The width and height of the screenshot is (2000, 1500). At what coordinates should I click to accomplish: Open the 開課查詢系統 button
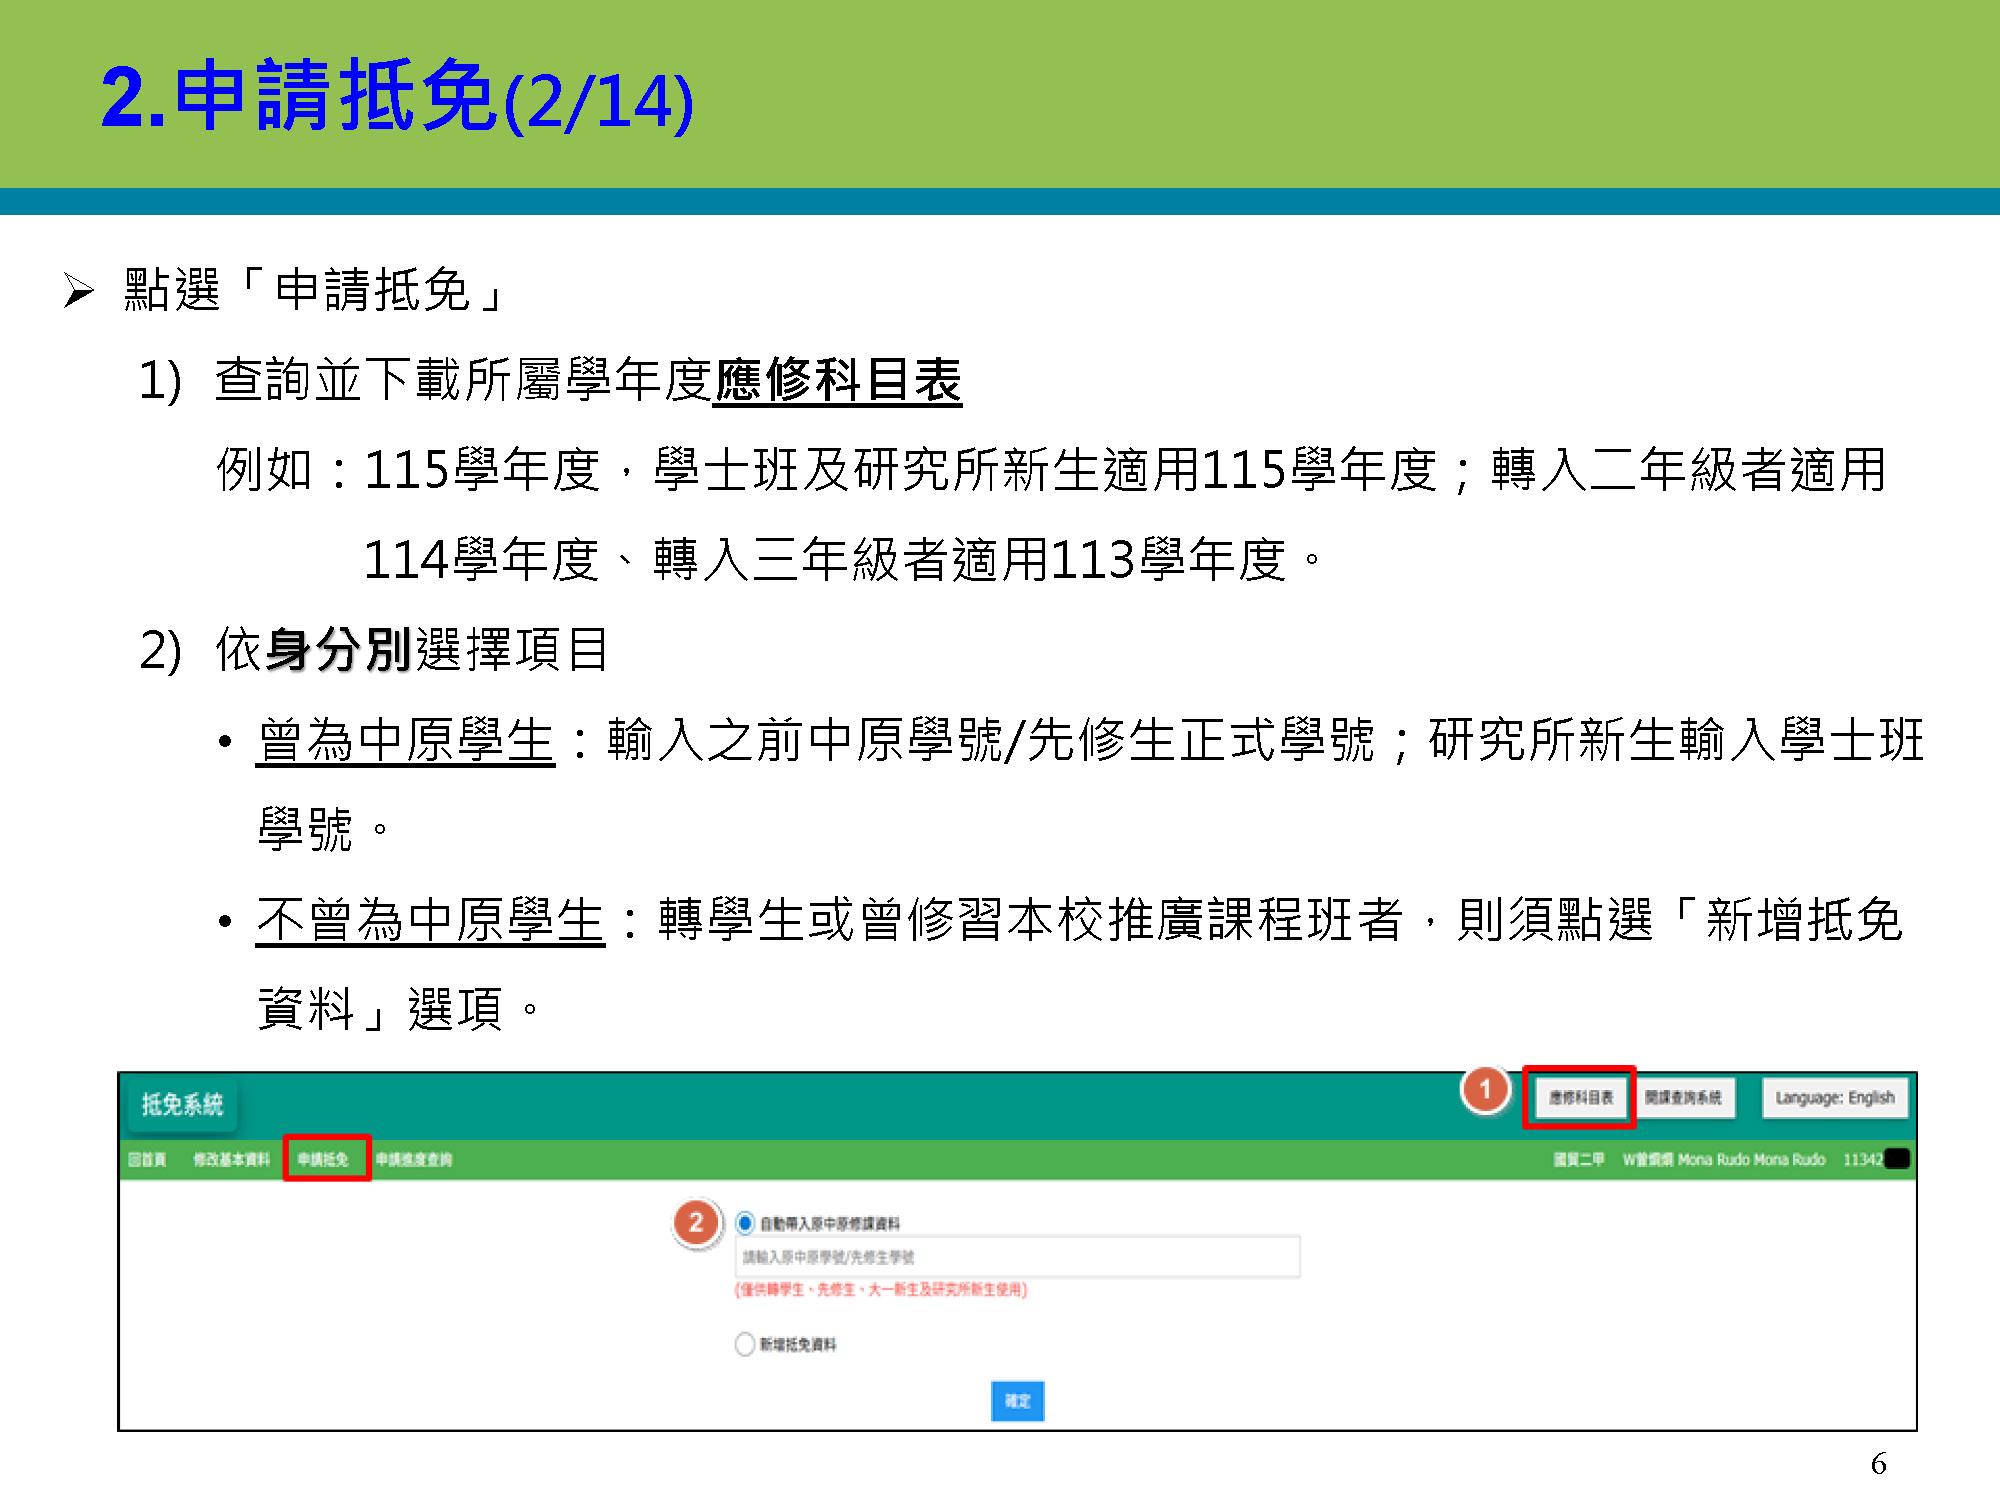click(1684, 1098)
